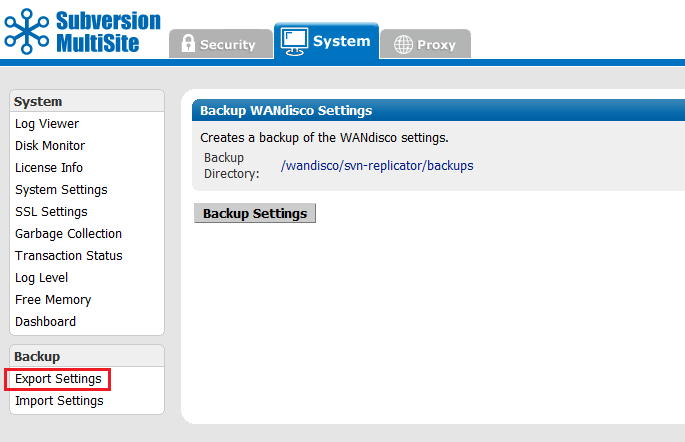
Task: Open SSL Settings
Action: pyautogui.click(x=51, y=212)
